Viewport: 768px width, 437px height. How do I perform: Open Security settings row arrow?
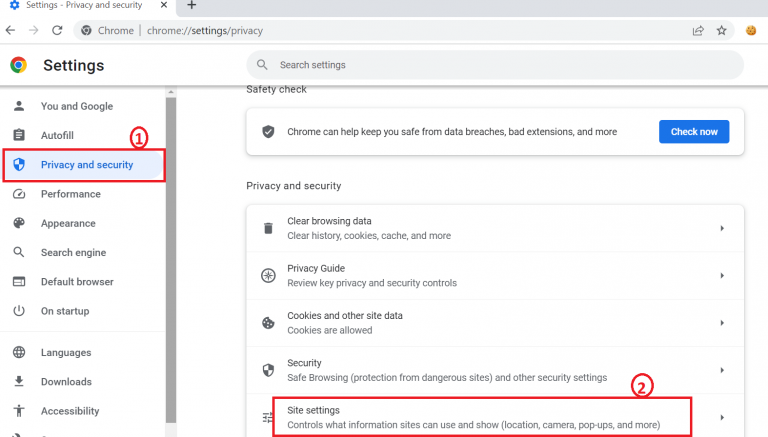point(721,370)
